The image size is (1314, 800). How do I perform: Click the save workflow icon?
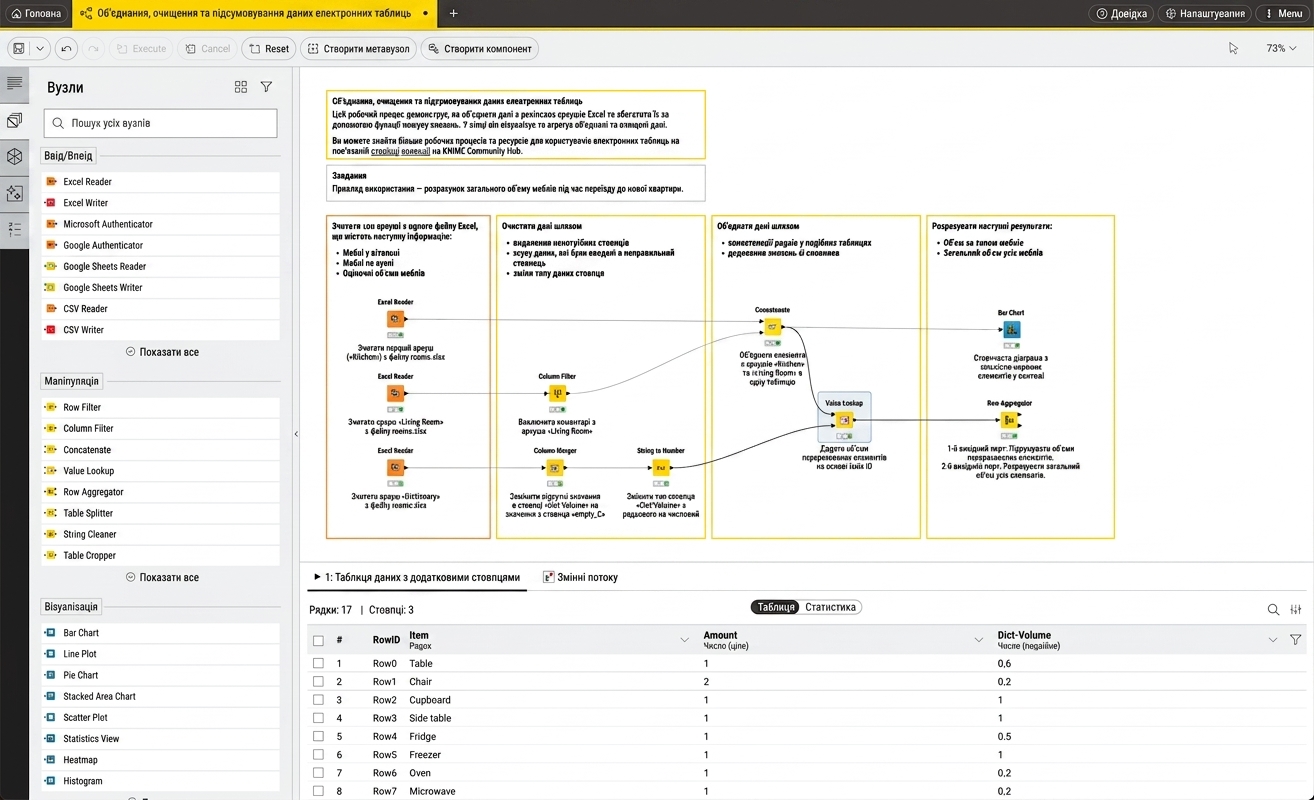point(19,48)
